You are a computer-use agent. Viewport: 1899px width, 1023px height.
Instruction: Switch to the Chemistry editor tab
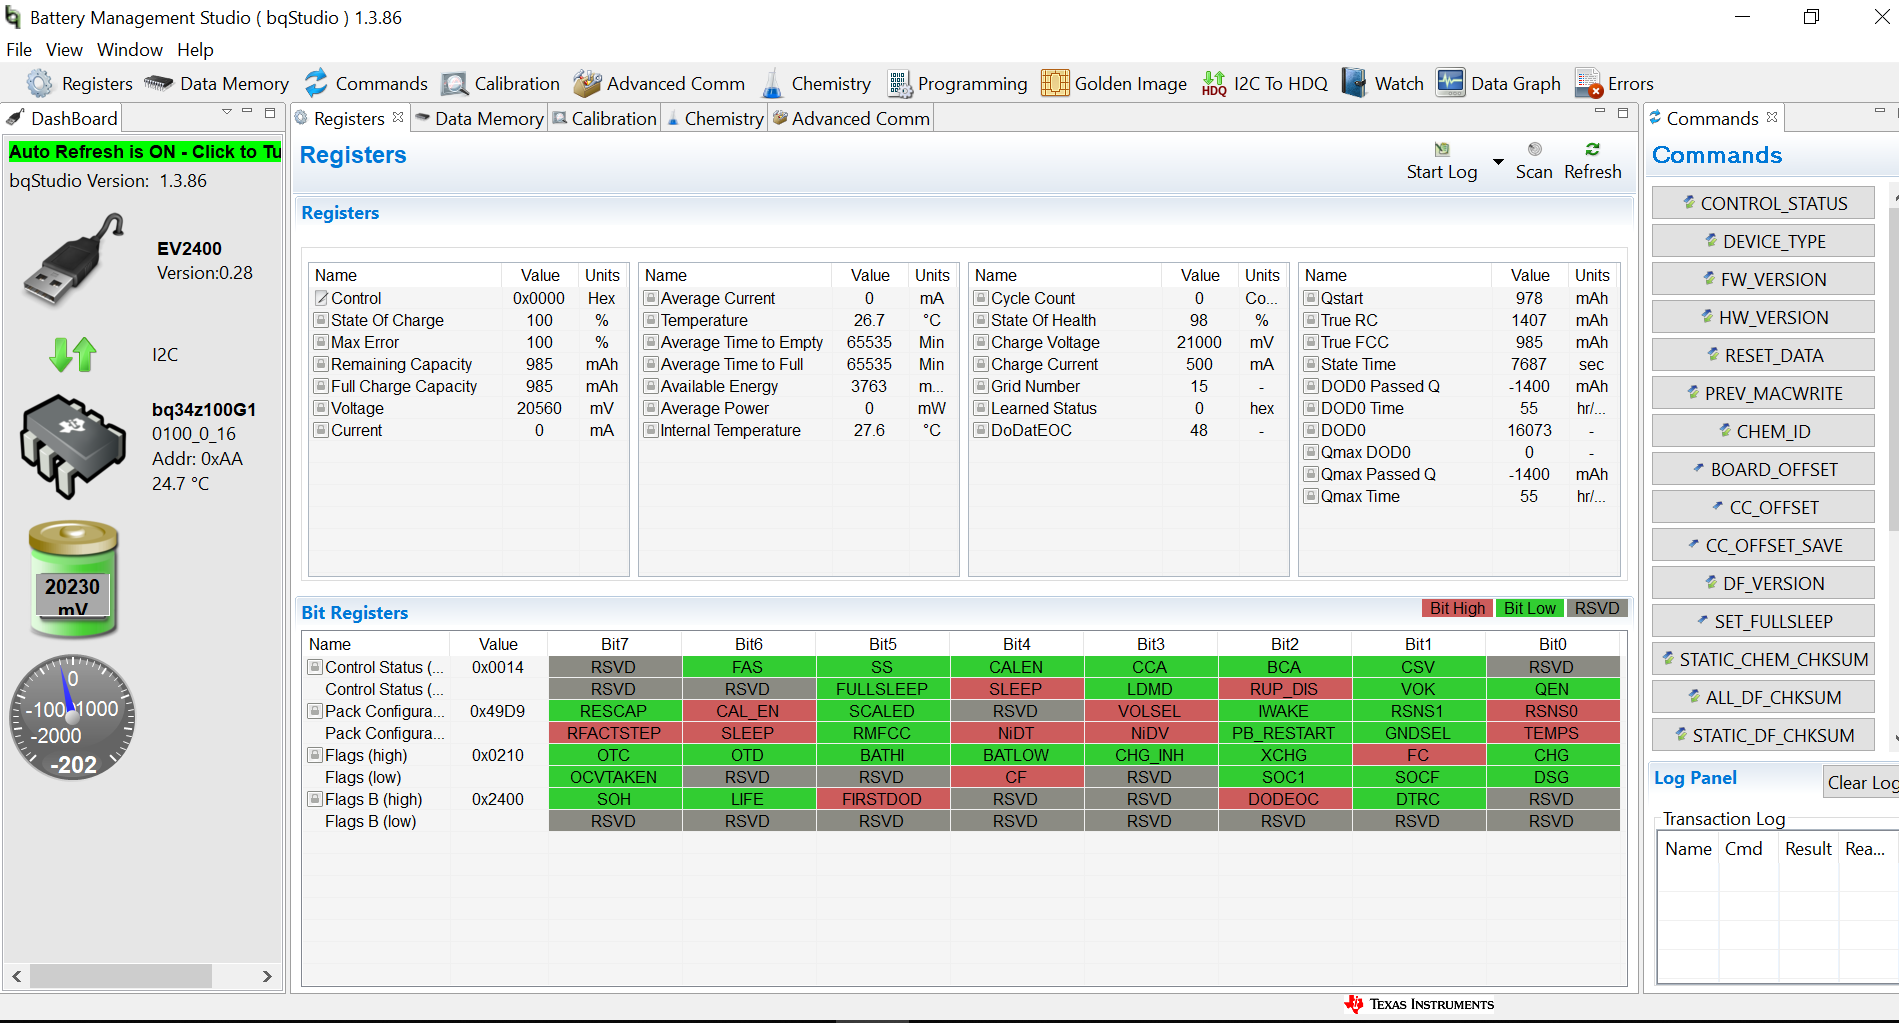[x=715, y=118]
